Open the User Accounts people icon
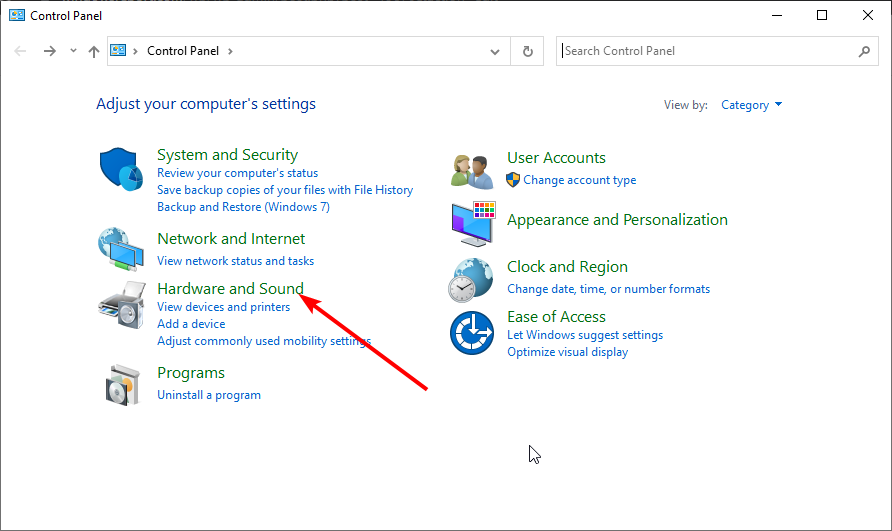Screen dimensions: 892x531 [x=472, y=171]
